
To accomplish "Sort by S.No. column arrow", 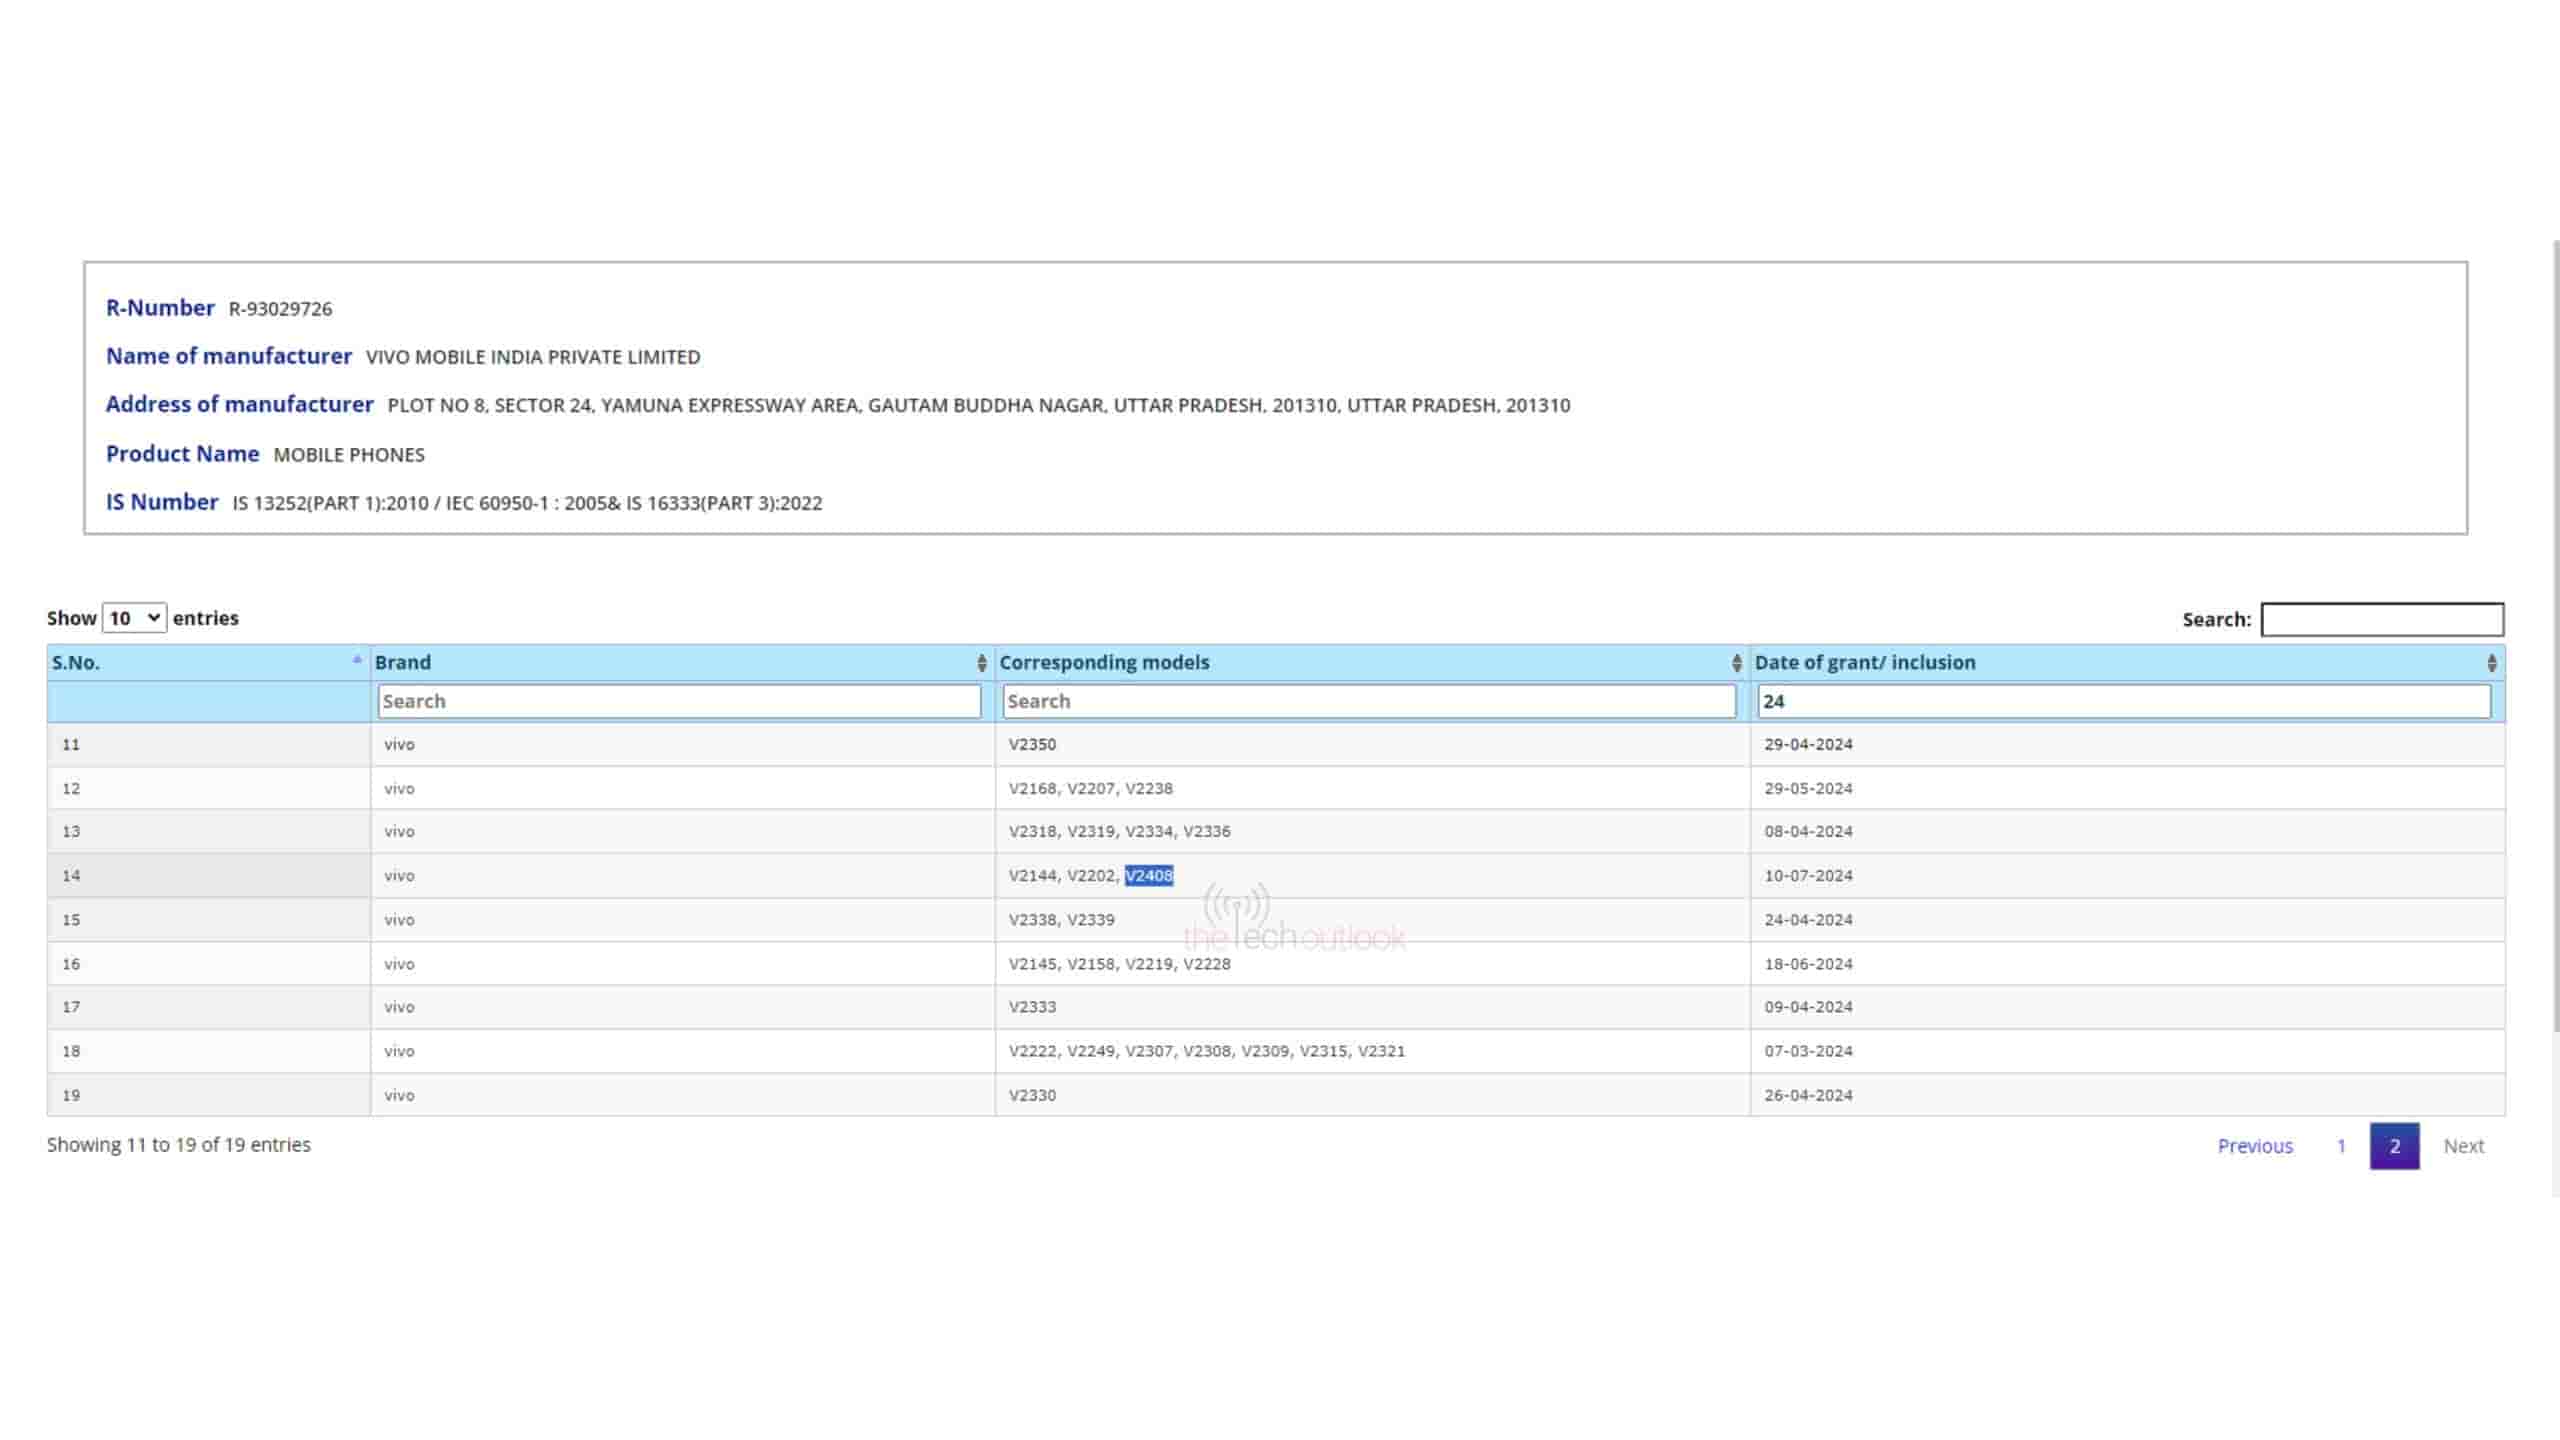I will [357, 660].
